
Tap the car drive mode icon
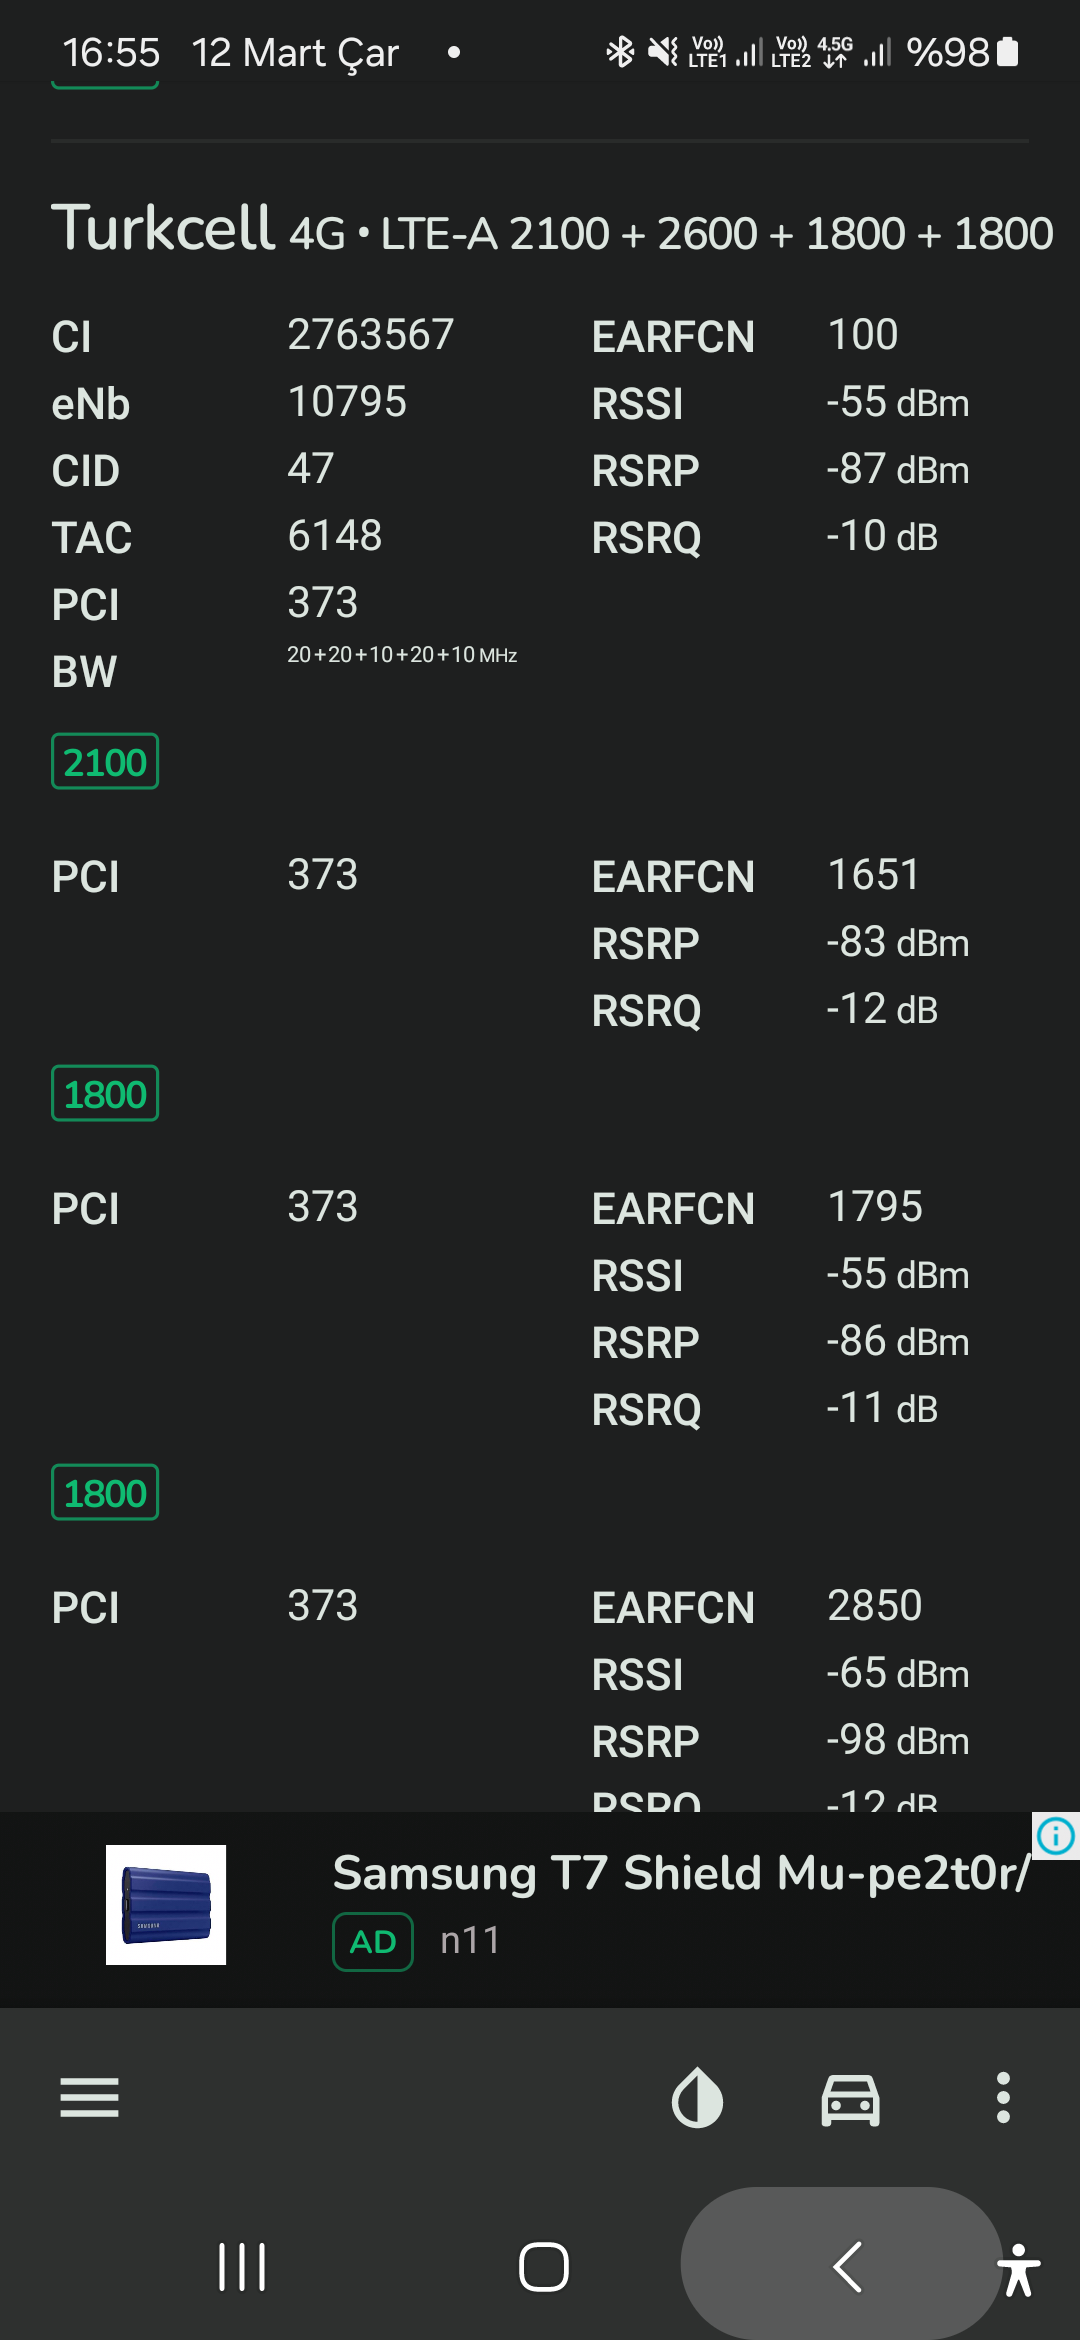tap(850, 2098)
